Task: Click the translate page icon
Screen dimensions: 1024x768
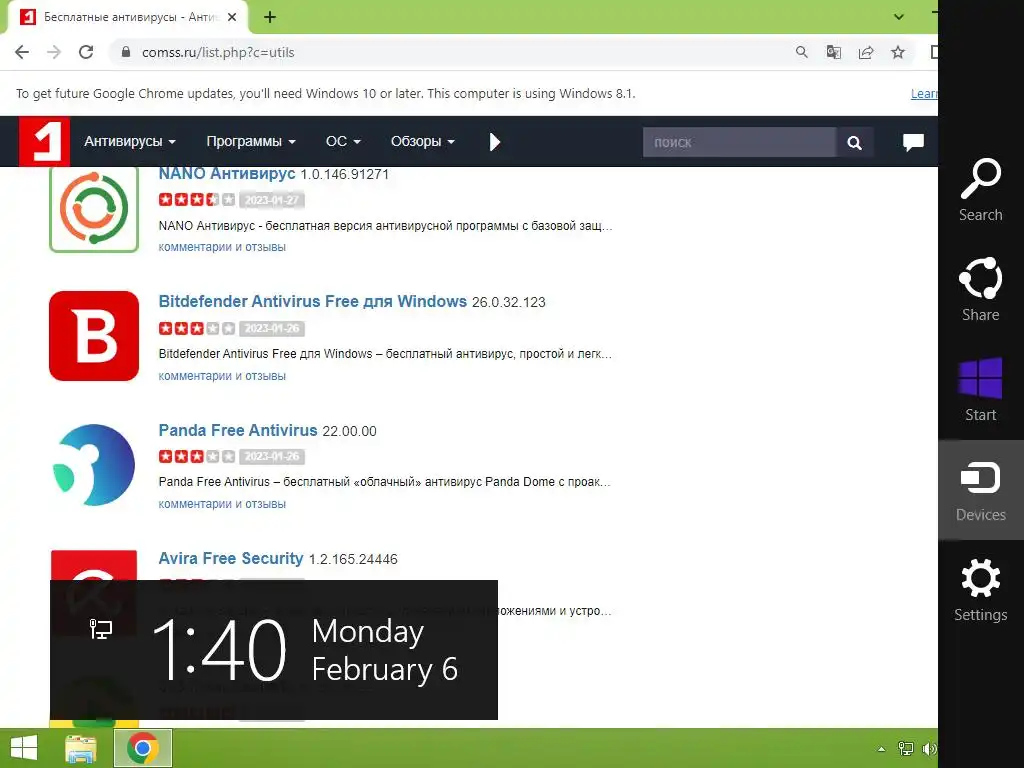Action: pos(833,52)
